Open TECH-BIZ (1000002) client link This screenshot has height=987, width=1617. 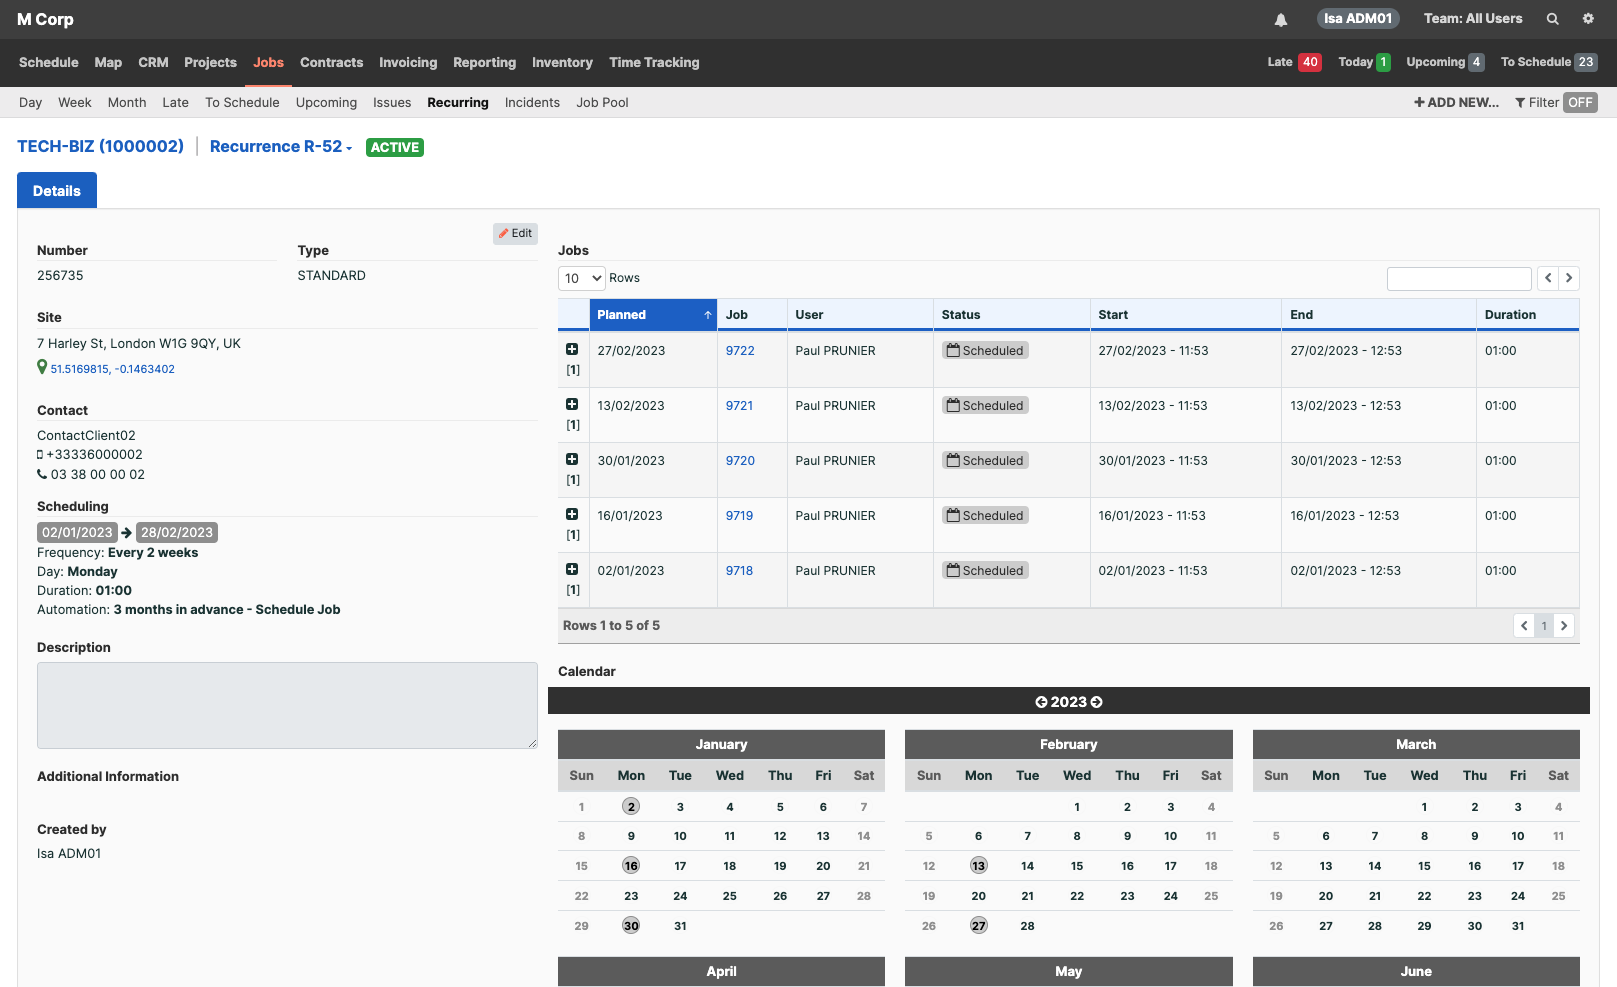coord(100,147)
